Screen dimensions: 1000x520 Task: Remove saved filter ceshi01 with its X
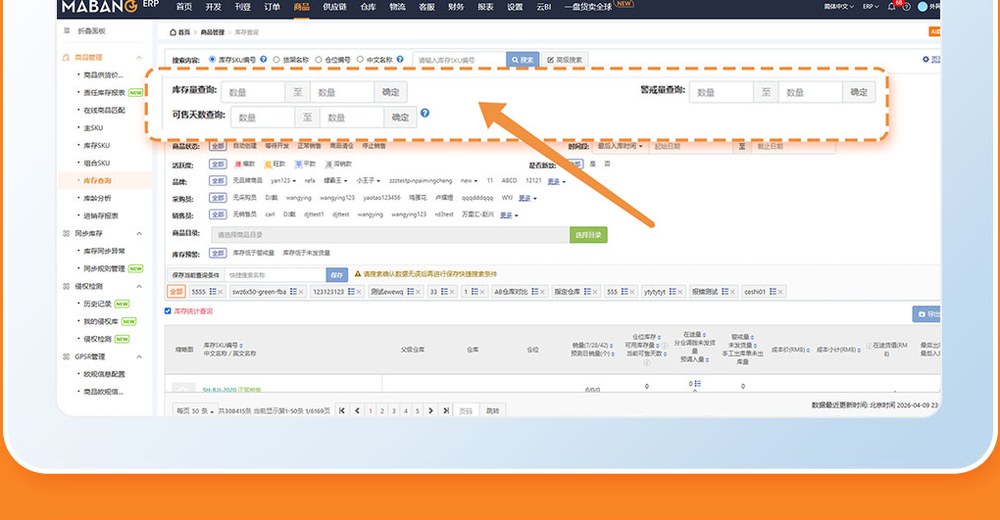point(781,292)
